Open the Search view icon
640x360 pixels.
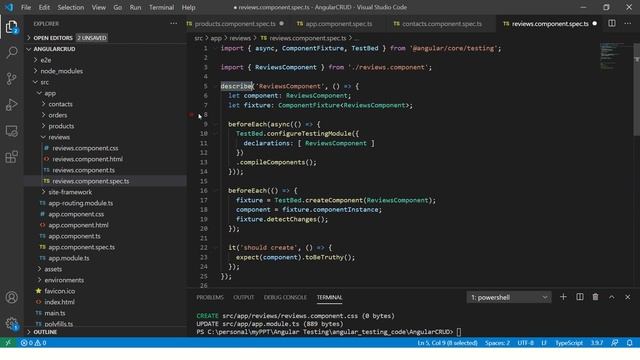[11, 52]
